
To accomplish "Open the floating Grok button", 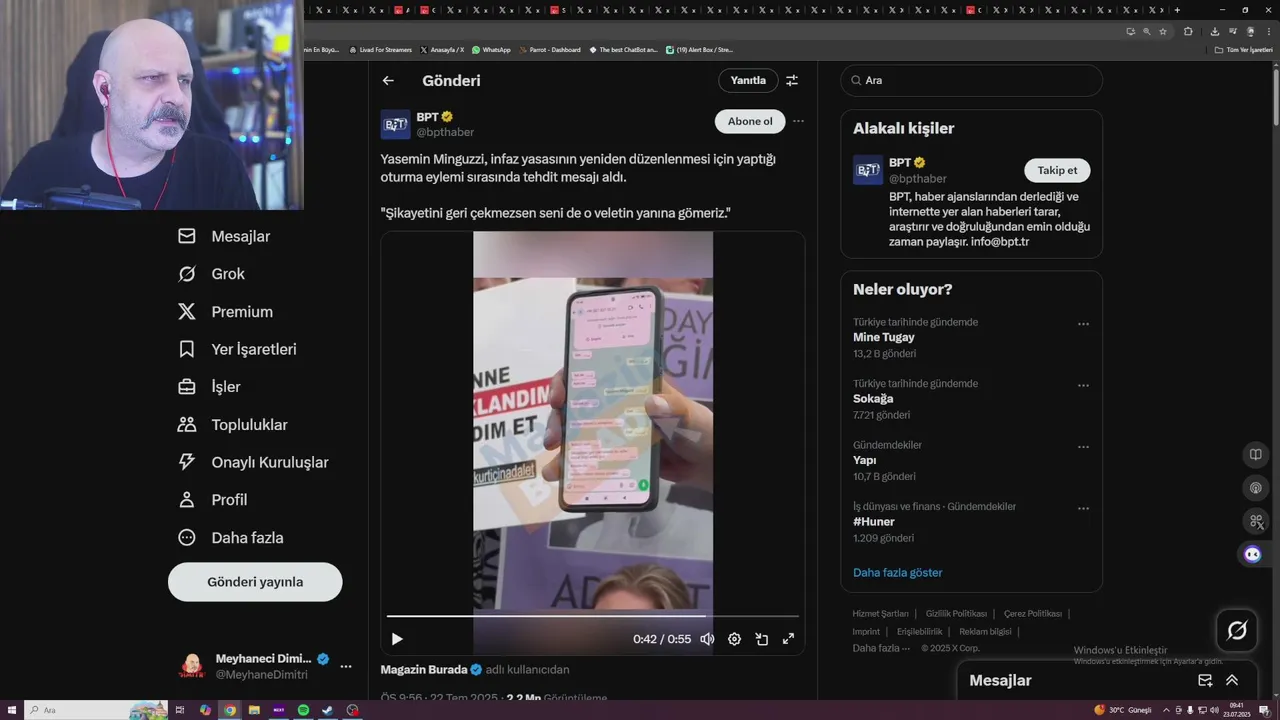I will tap(1237, 630).
